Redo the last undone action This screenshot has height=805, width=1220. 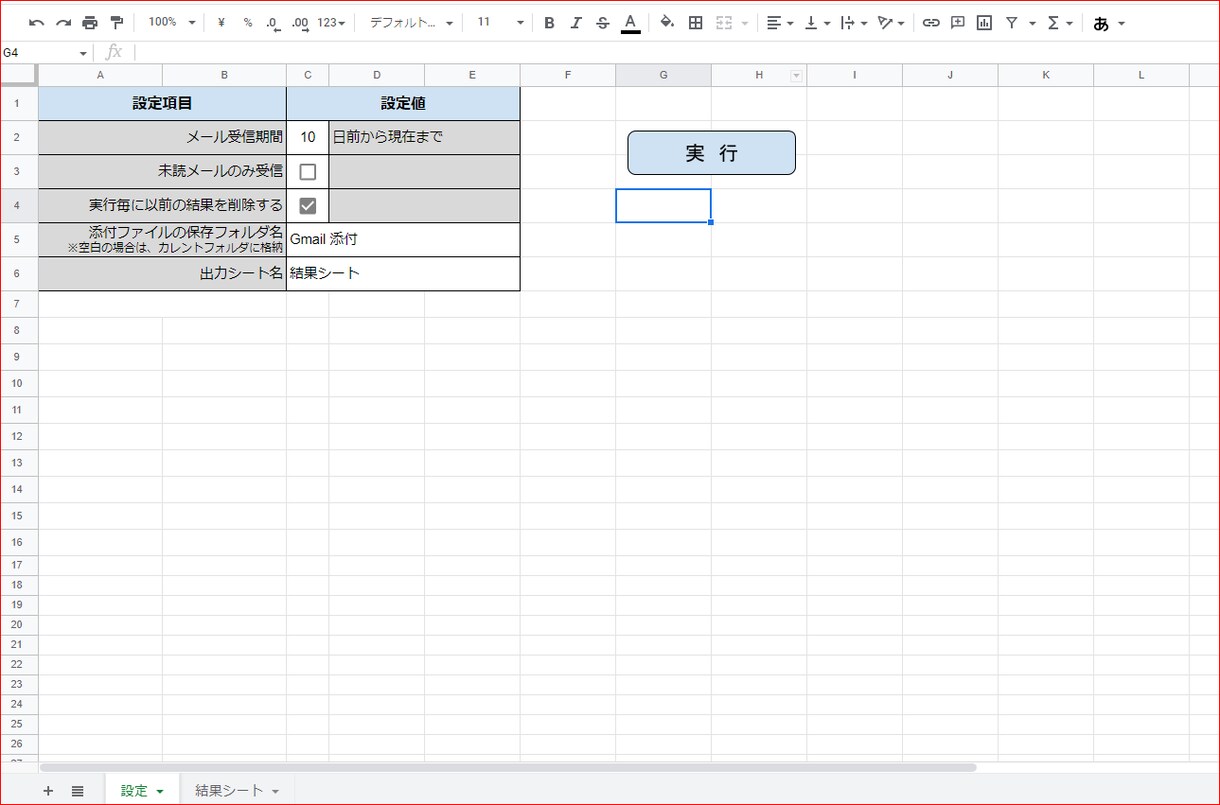(63, 22)
